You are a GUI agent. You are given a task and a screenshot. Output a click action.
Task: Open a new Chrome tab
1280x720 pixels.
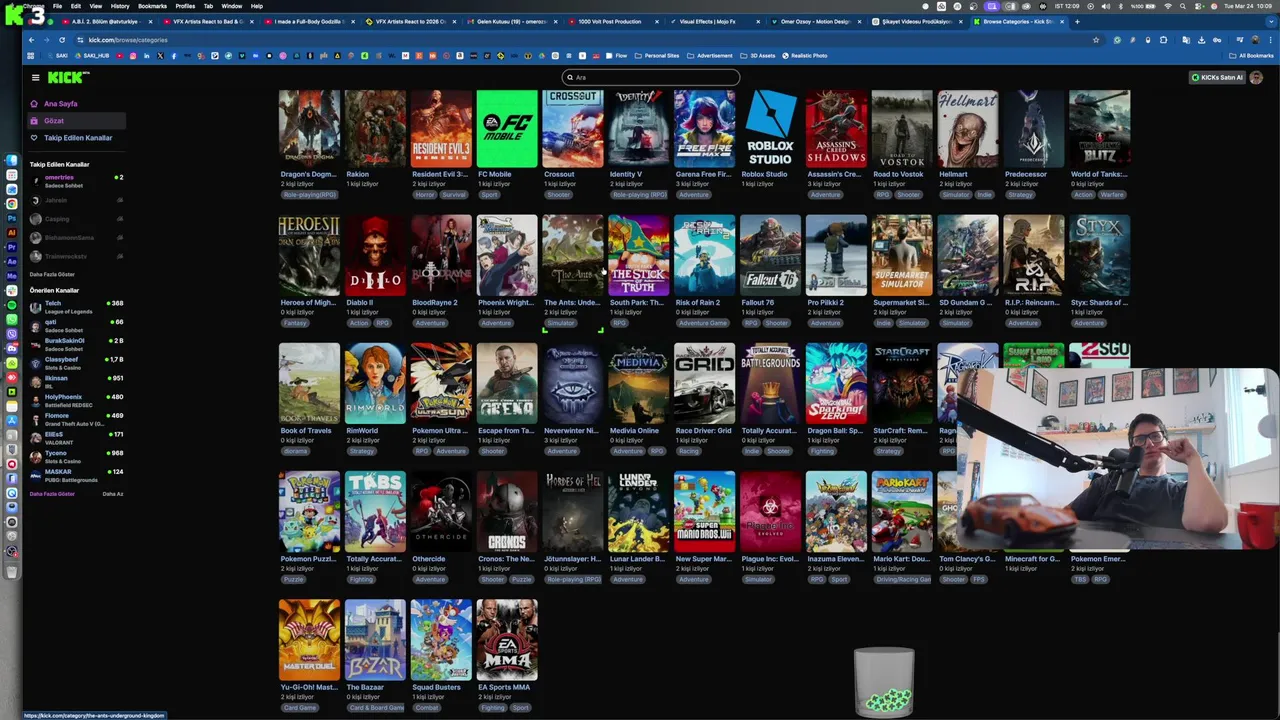pos(1077,21)
